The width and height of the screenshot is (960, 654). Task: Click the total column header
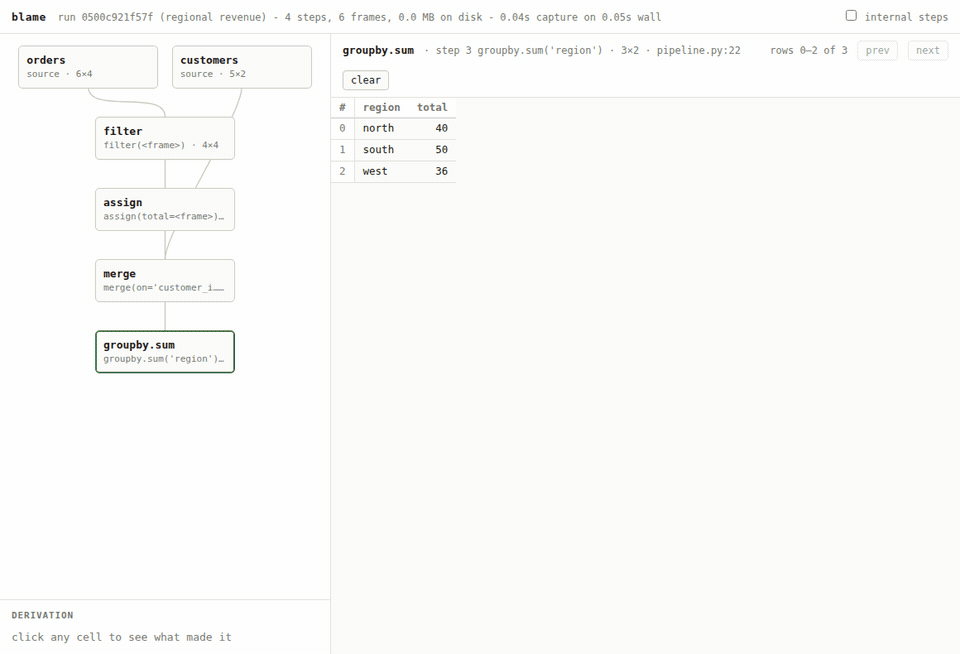(x=432, y=107)
